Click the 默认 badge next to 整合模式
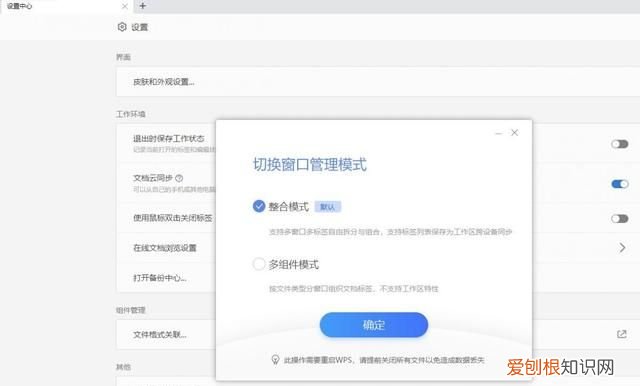The height and width of the screenshot is (386, 640). [x=327, y=207]
